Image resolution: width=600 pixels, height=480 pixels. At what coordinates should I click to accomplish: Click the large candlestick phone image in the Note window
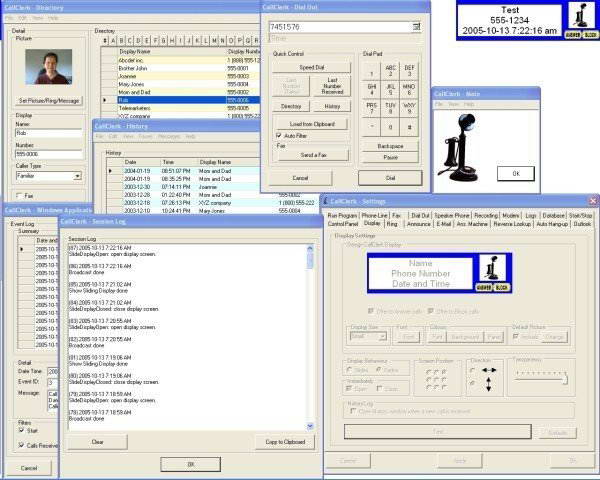pos(460,147)
